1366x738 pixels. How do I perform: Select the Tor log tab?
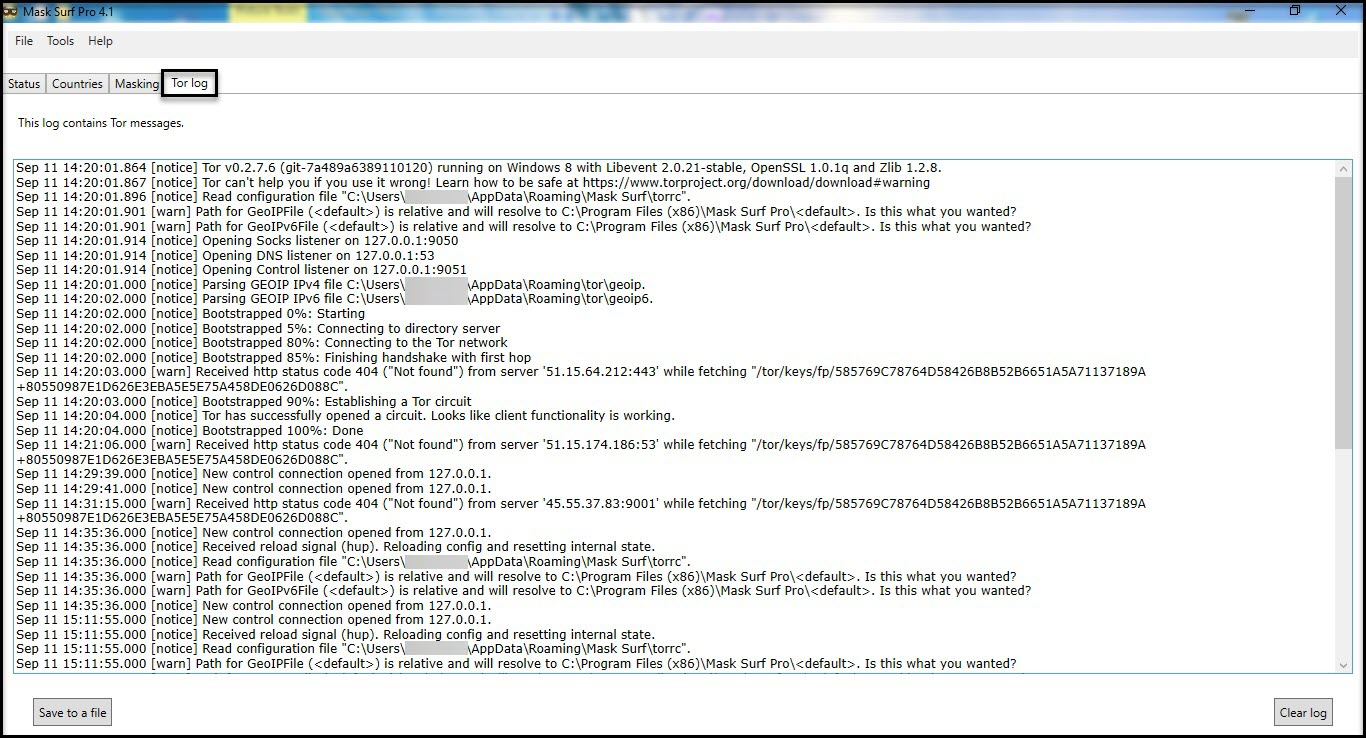[x=189, y=83]
